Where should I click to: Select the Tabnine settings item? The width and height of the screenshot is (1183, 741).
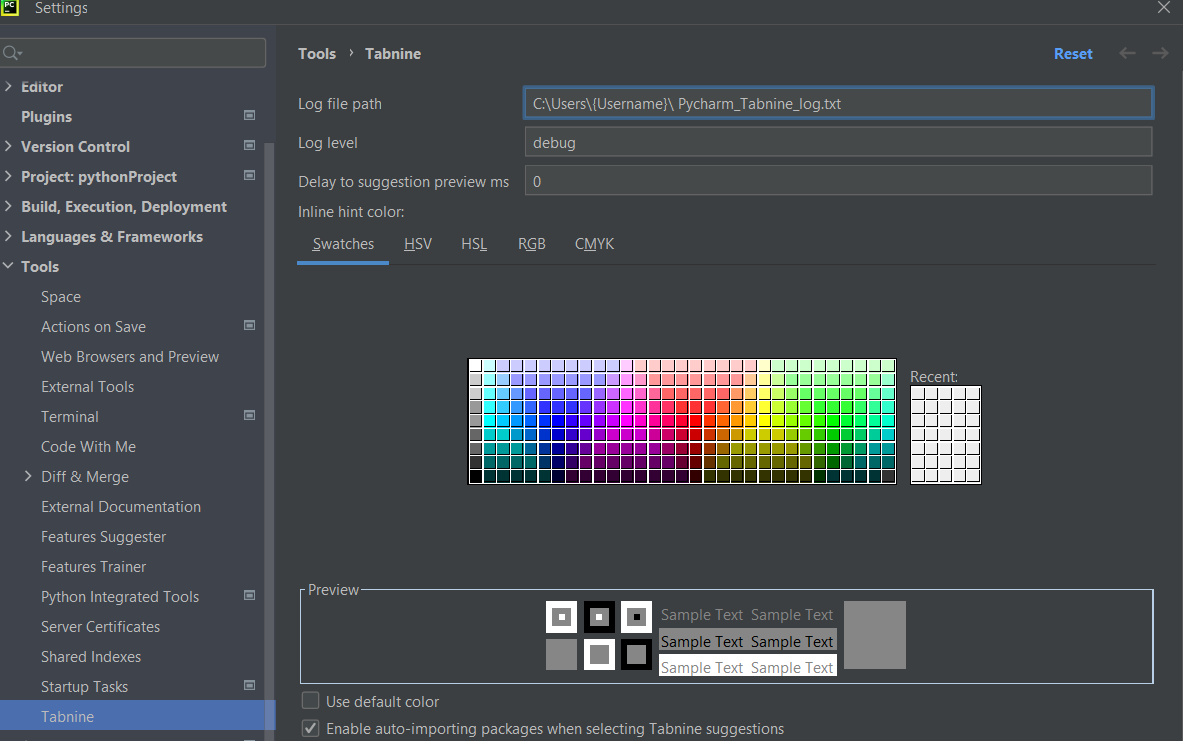[137, 716]
